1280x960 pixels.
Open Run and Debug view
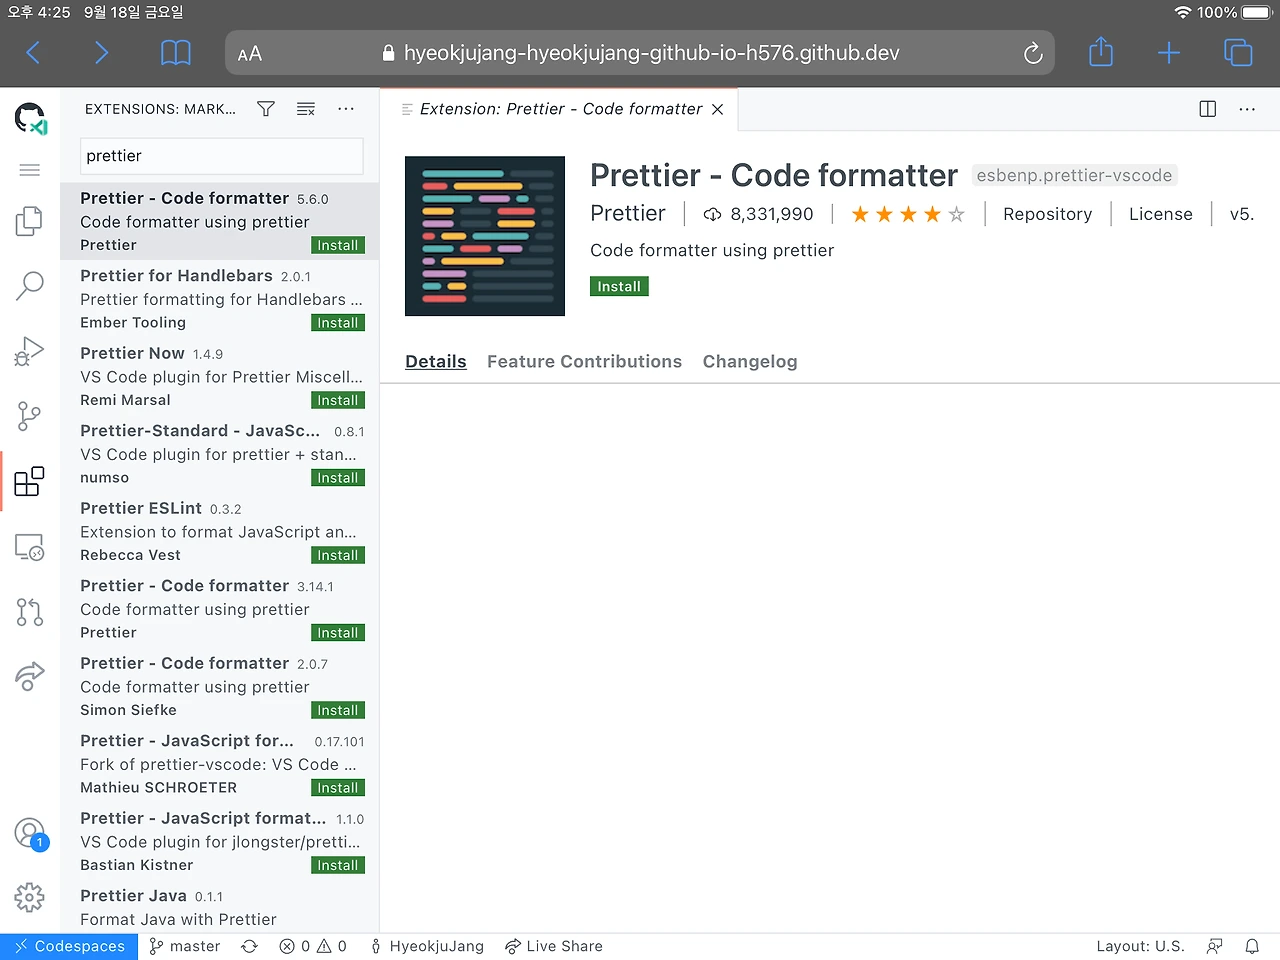click(x=30, y=351)
